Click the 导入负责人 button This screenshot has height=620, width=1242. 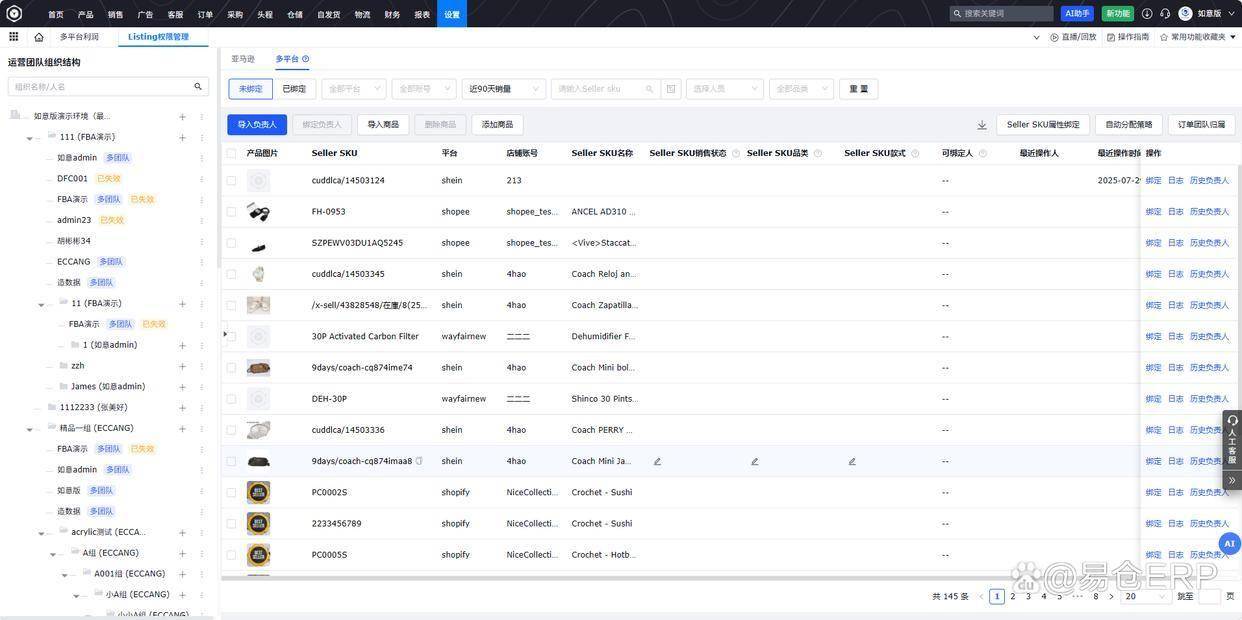click(257, 125)
